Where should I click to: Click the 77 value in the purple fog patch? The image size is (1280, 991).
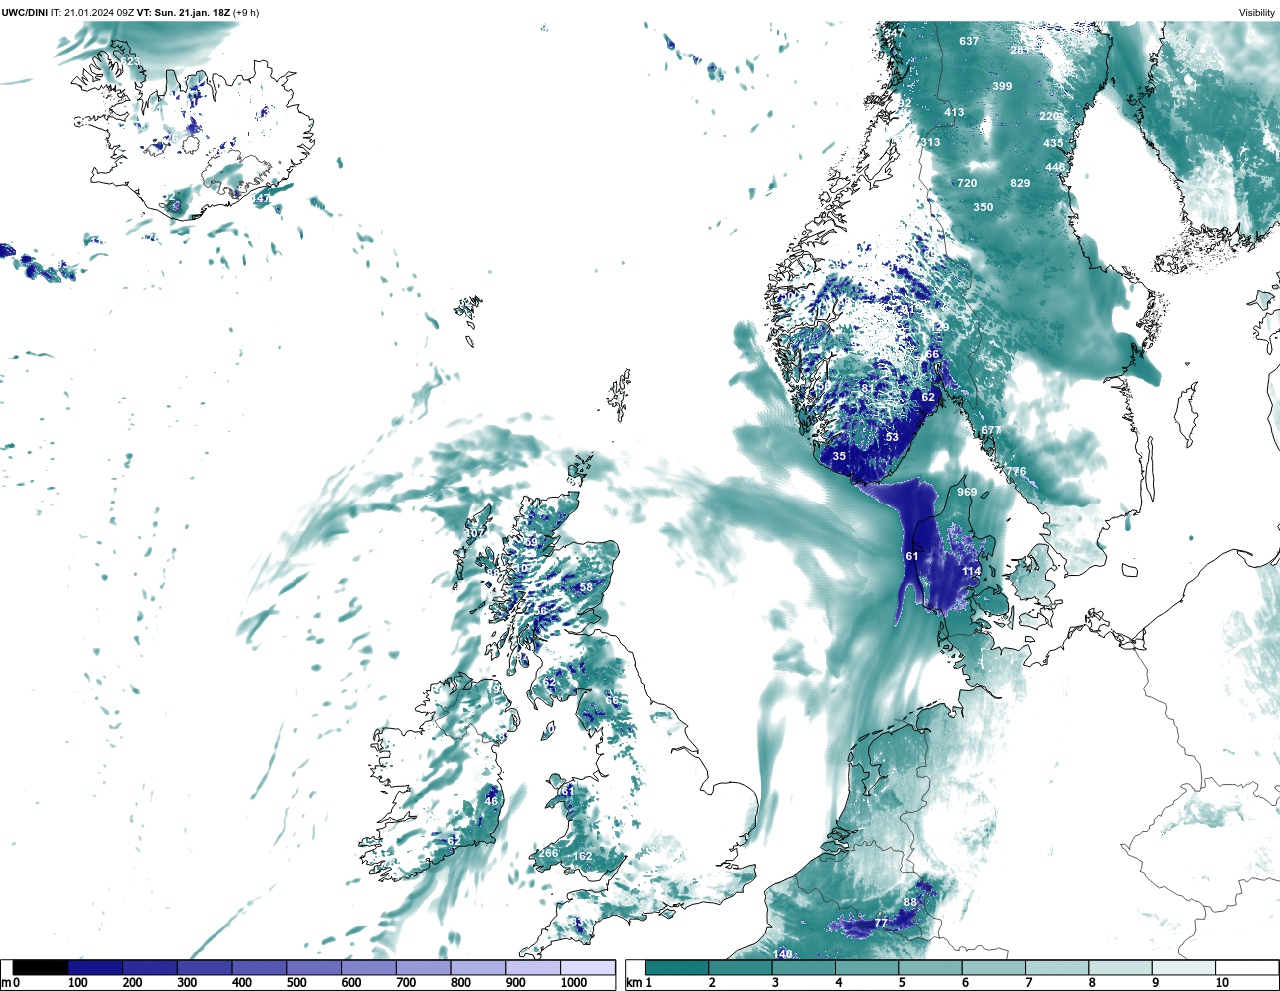click(881, 923)
